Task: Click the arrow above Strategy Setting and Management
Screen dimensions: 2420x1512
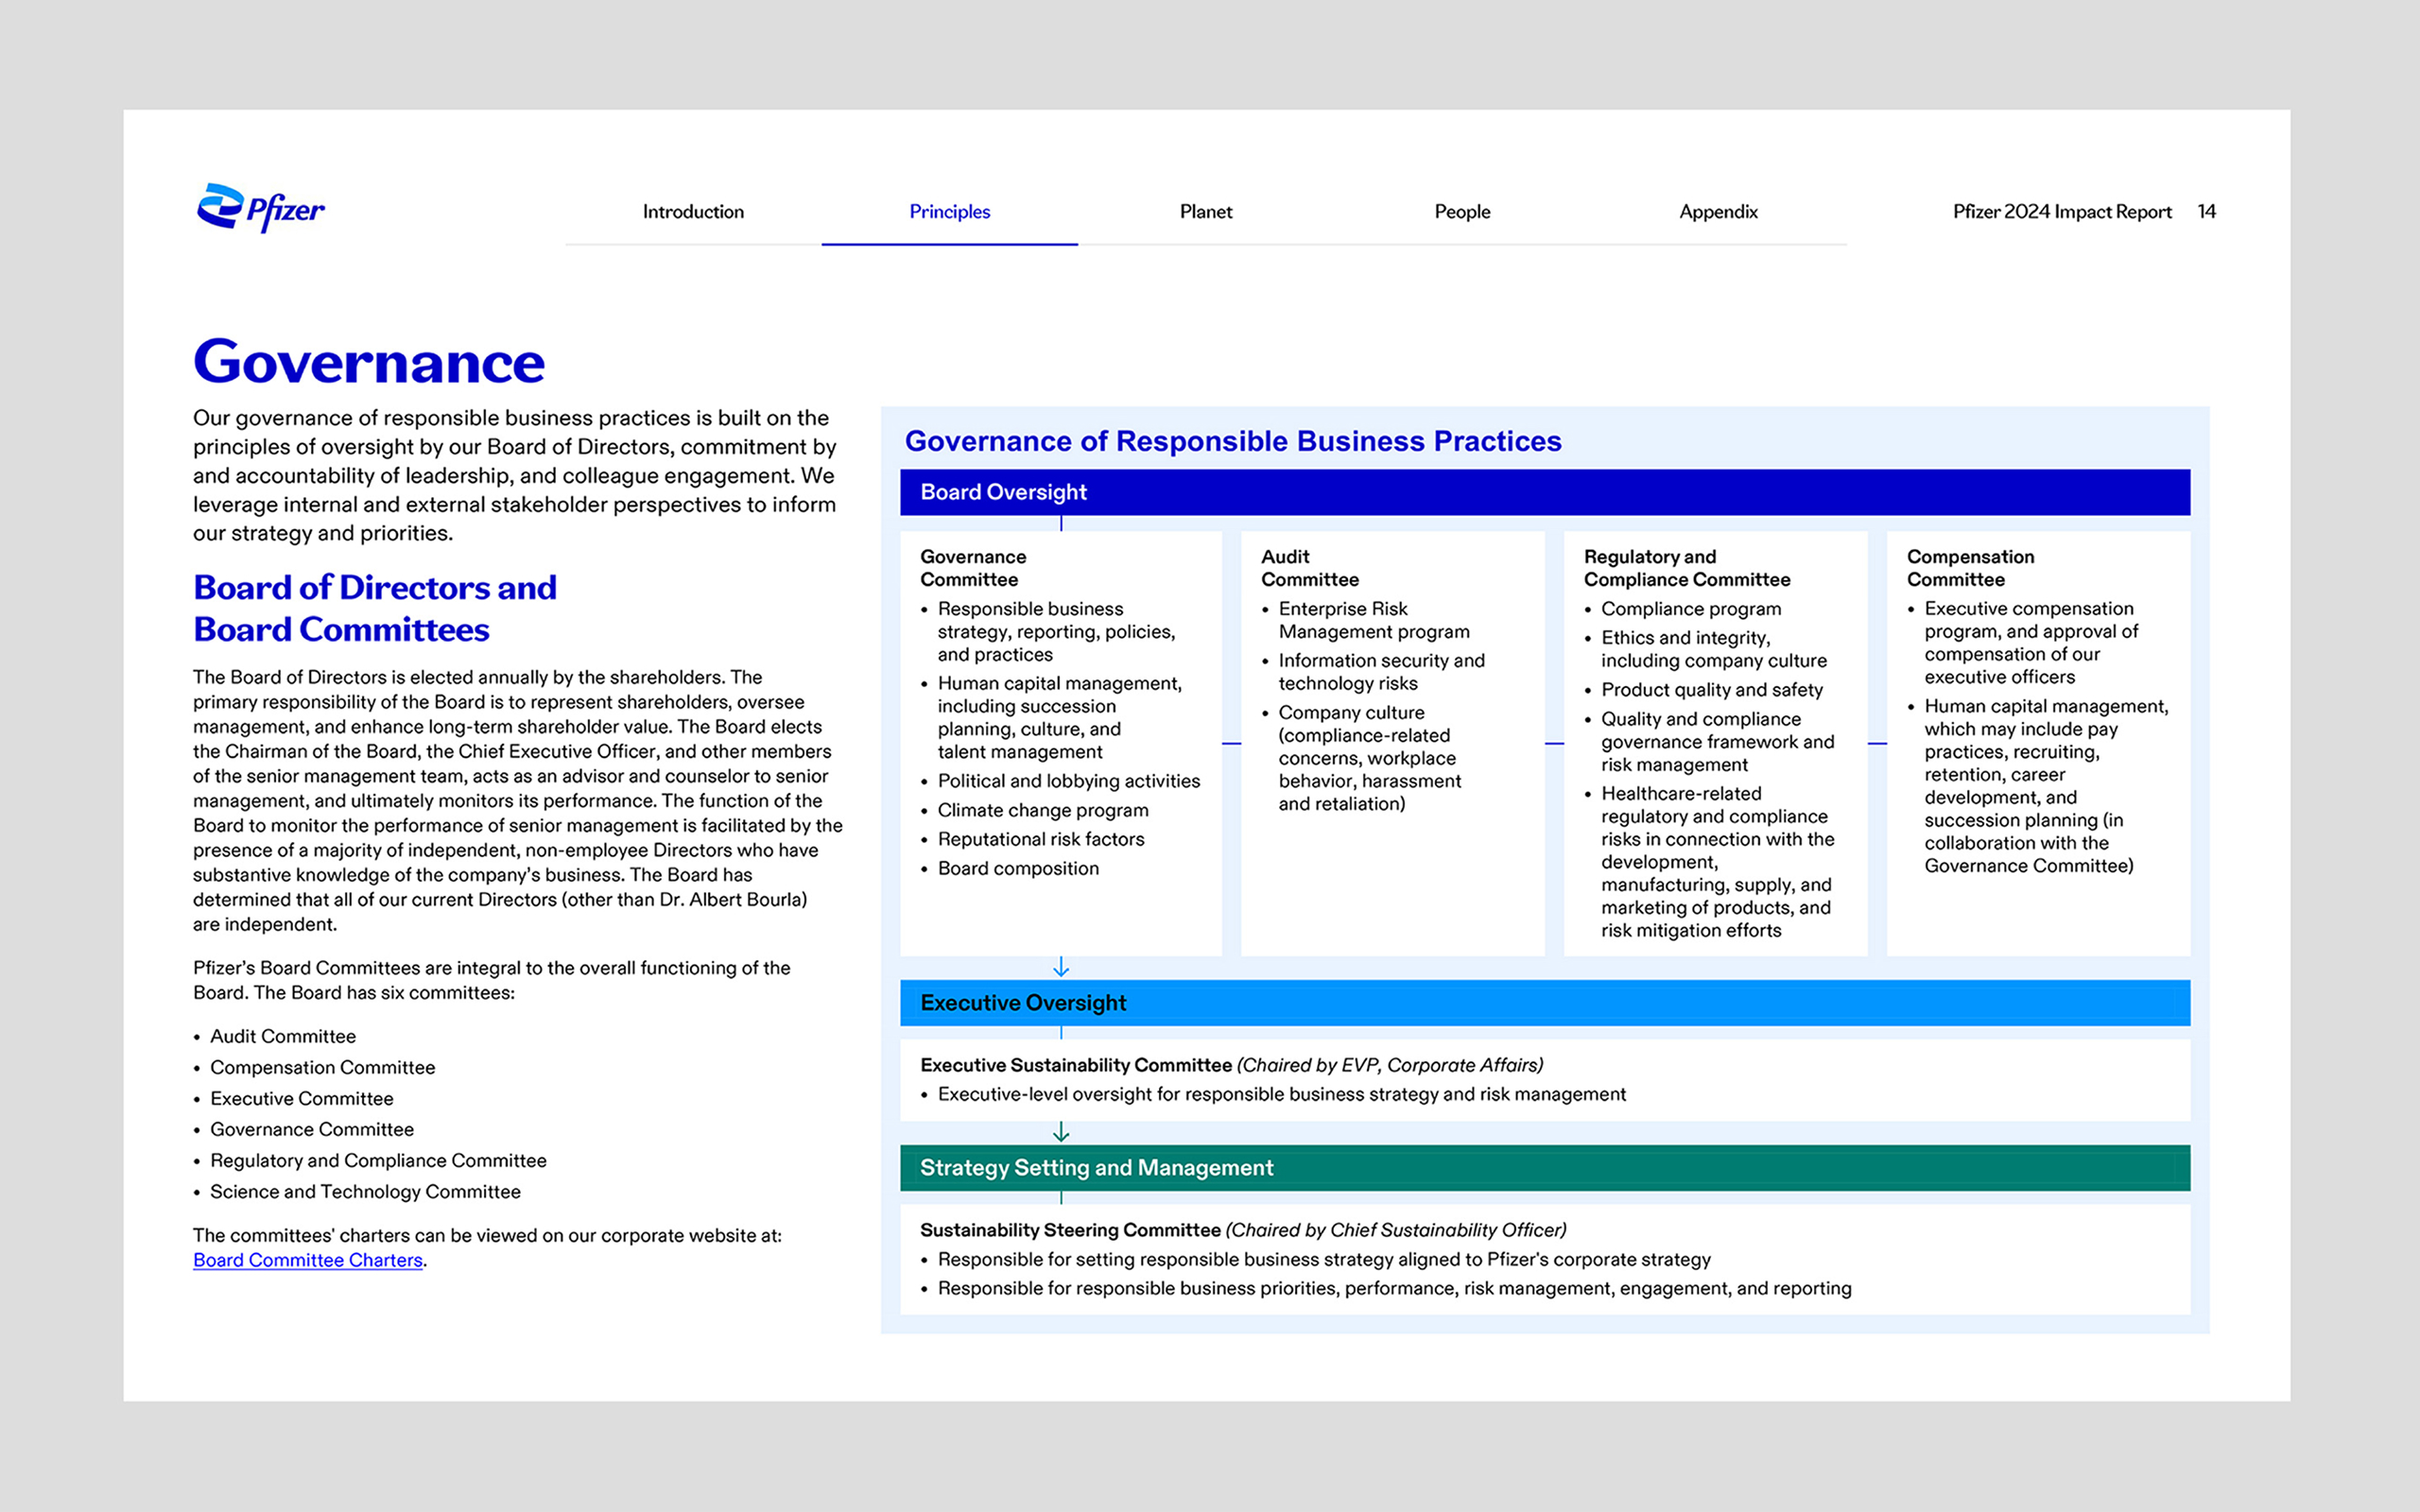Action: tap(1061, 1132)
